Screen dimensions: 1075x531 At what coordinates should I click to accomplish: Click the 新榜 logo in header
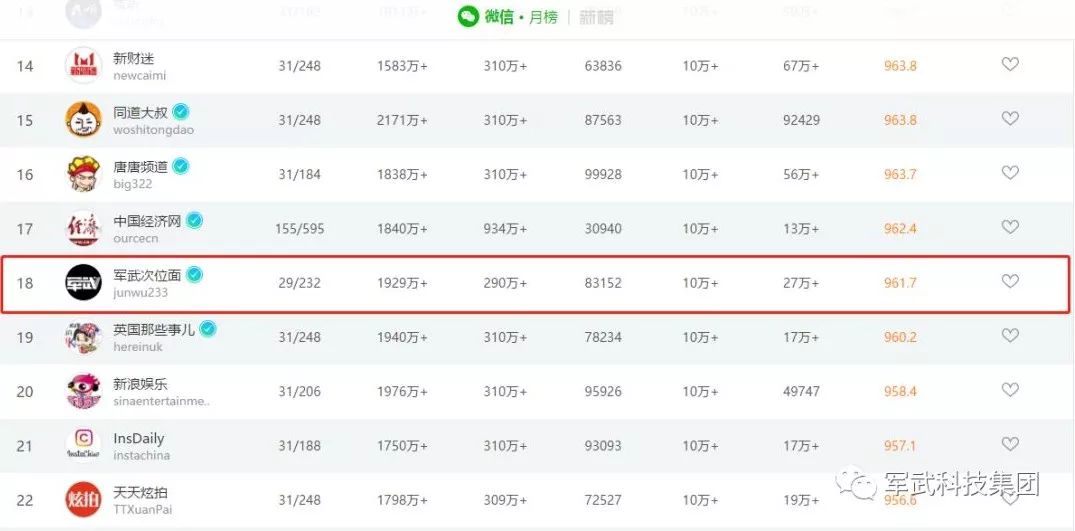(x=595, y=16)
